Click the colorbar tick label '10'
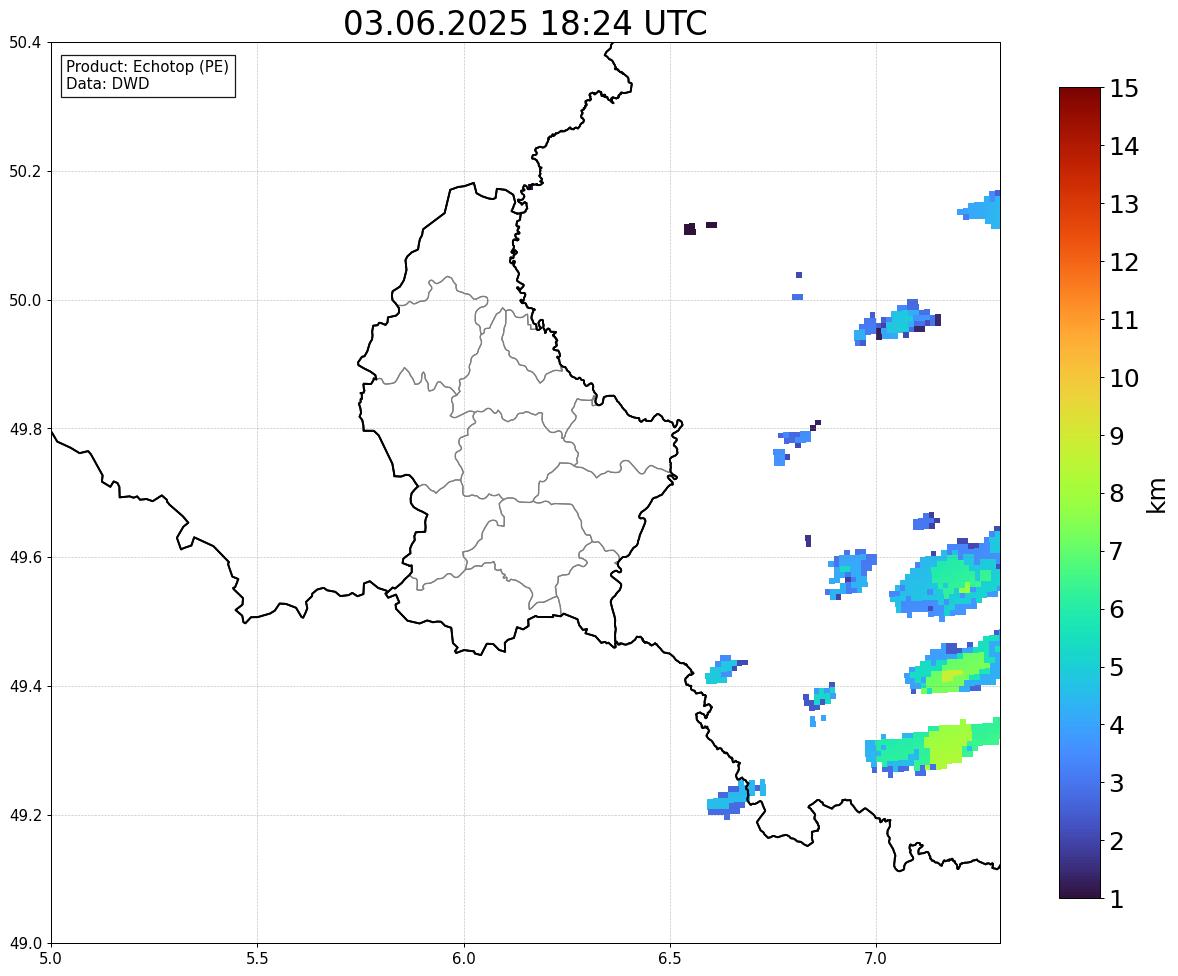This screenshot has height=976, width=1178. click(1124, 378)
